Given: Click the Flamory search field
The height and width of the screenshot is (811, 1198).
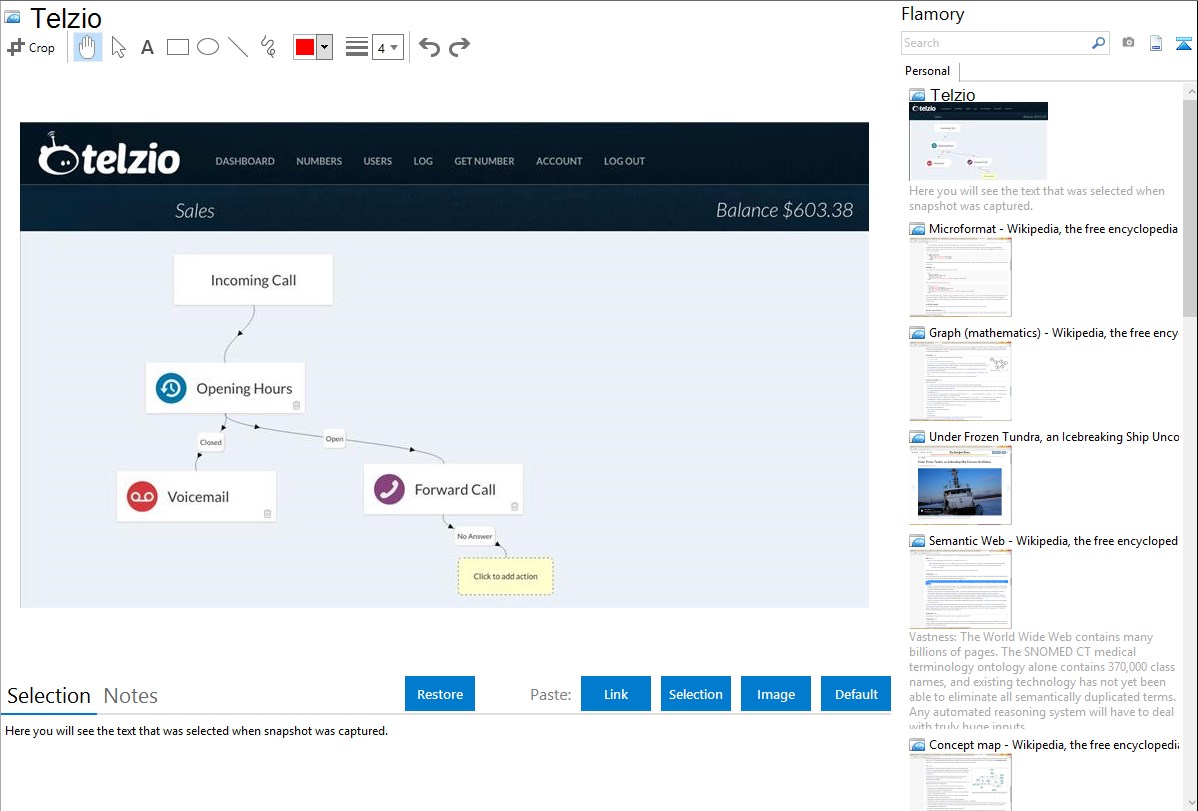Looking at the screenshot, I should click(x=996, y=43).
